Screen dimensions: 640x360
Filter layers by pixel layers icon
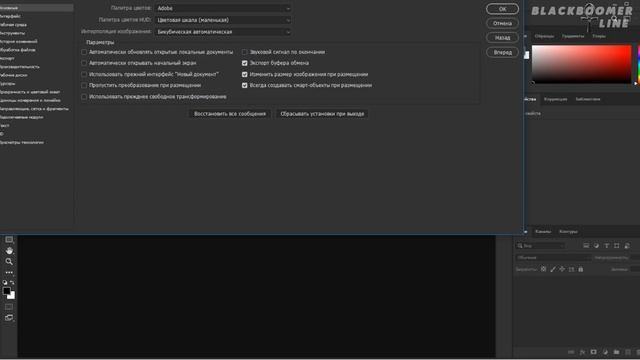[x=586, y=246]
